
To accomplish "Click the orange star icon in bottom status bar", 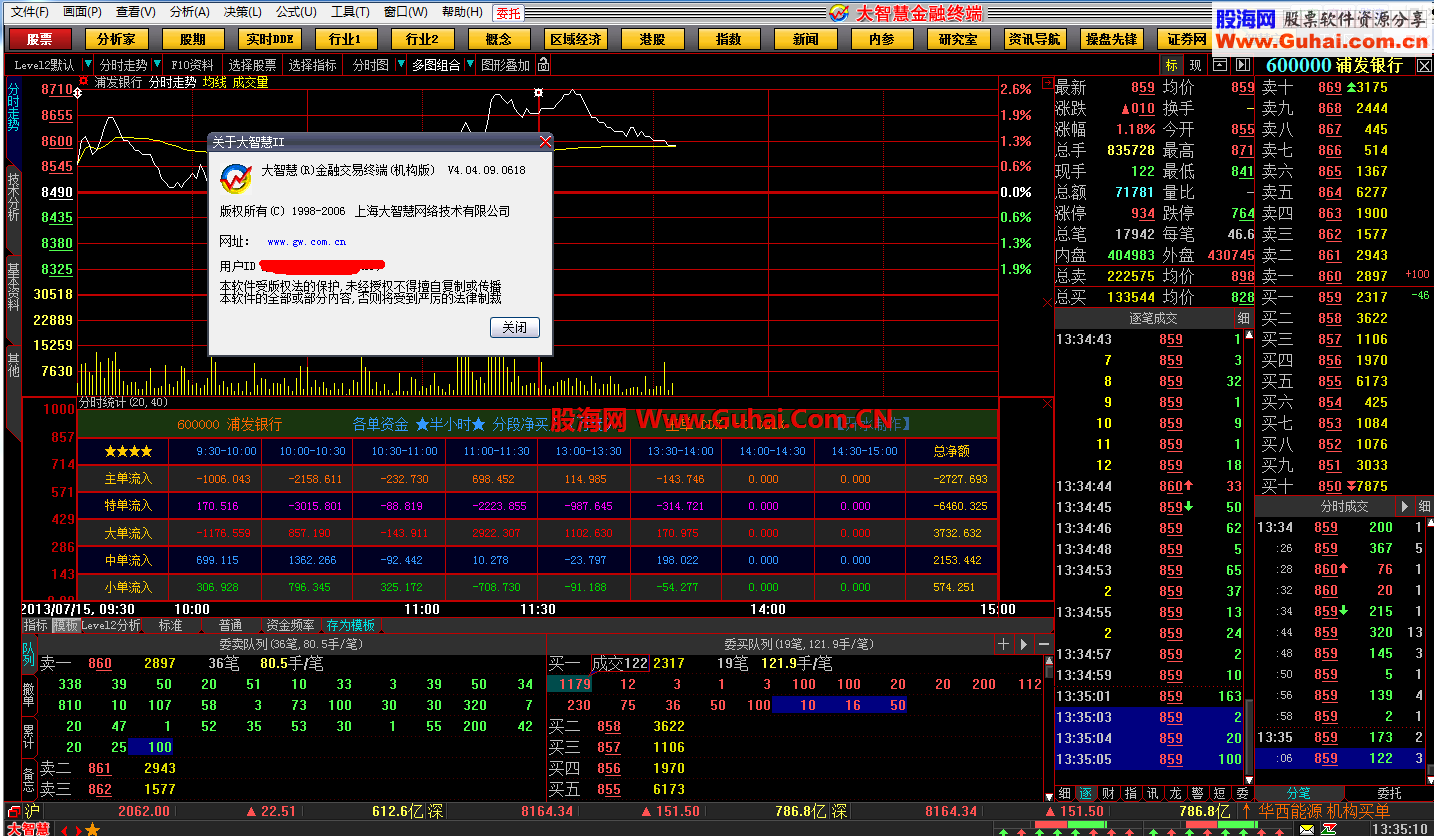I will click(x=92, y=829).
